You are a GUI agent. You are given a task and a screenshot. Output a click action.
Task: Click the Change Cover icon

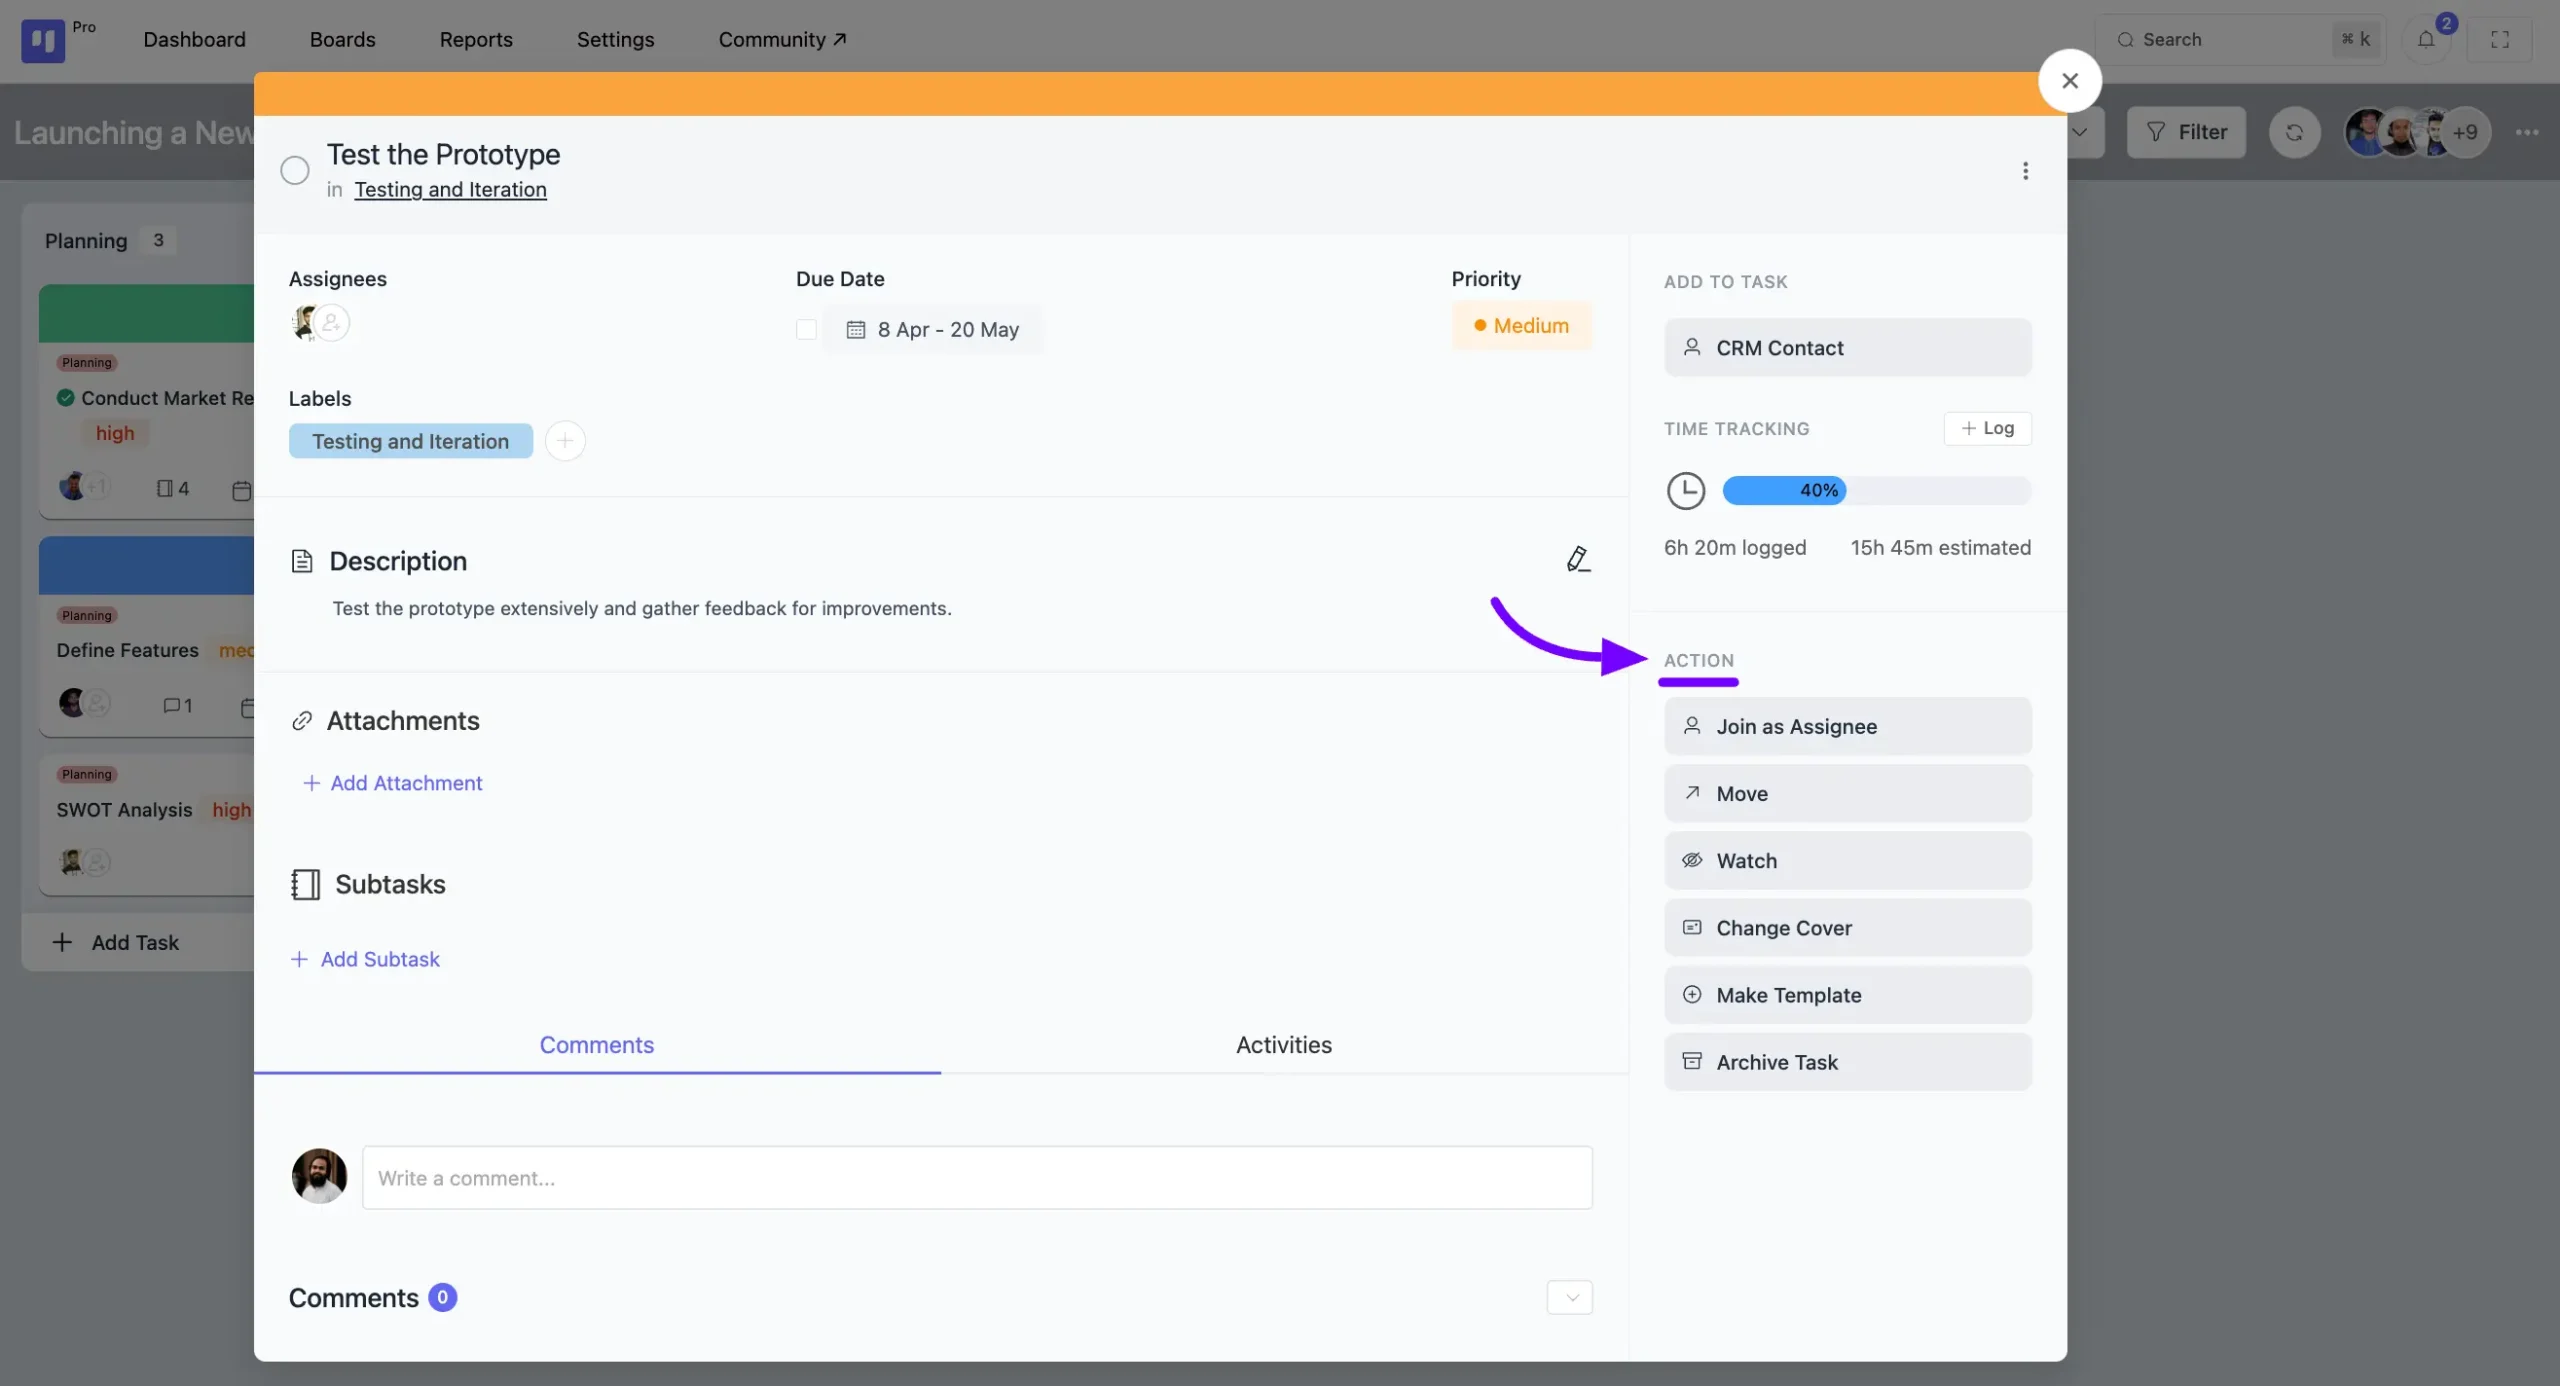(x=1691, y=927)
